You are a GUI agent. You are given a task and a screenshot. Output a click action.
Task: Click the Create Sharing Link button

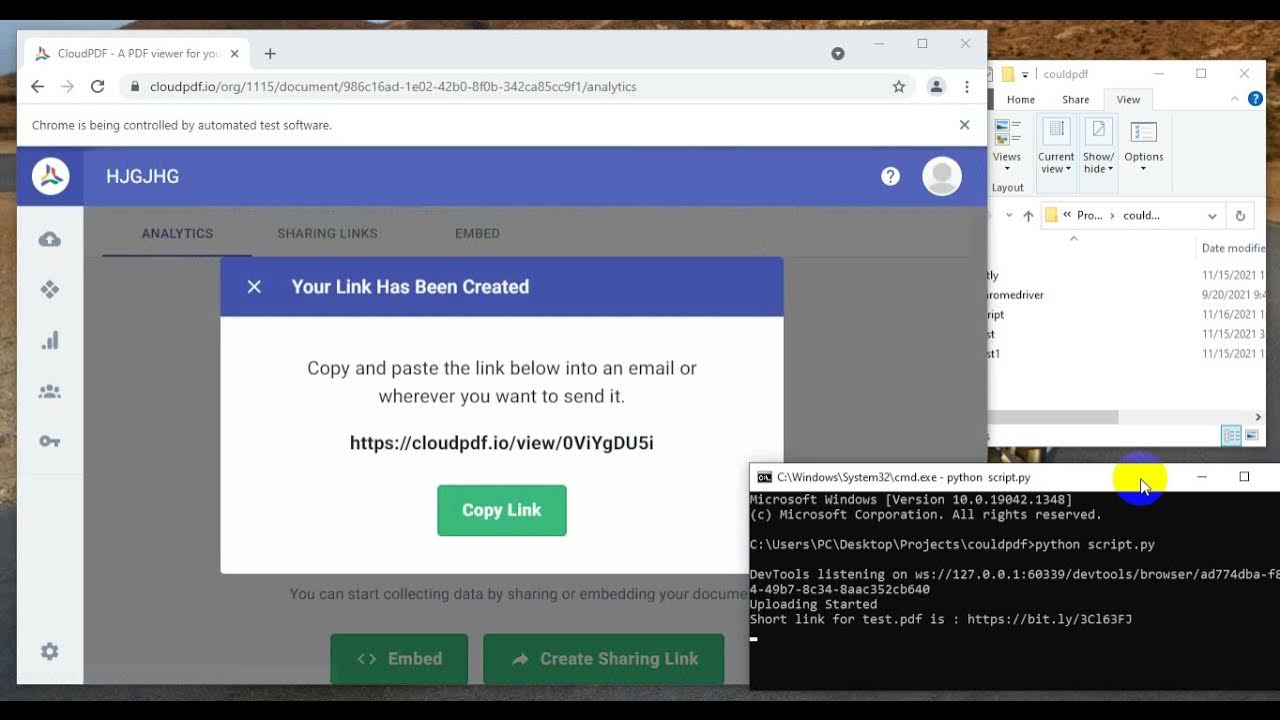coord(604,659)
